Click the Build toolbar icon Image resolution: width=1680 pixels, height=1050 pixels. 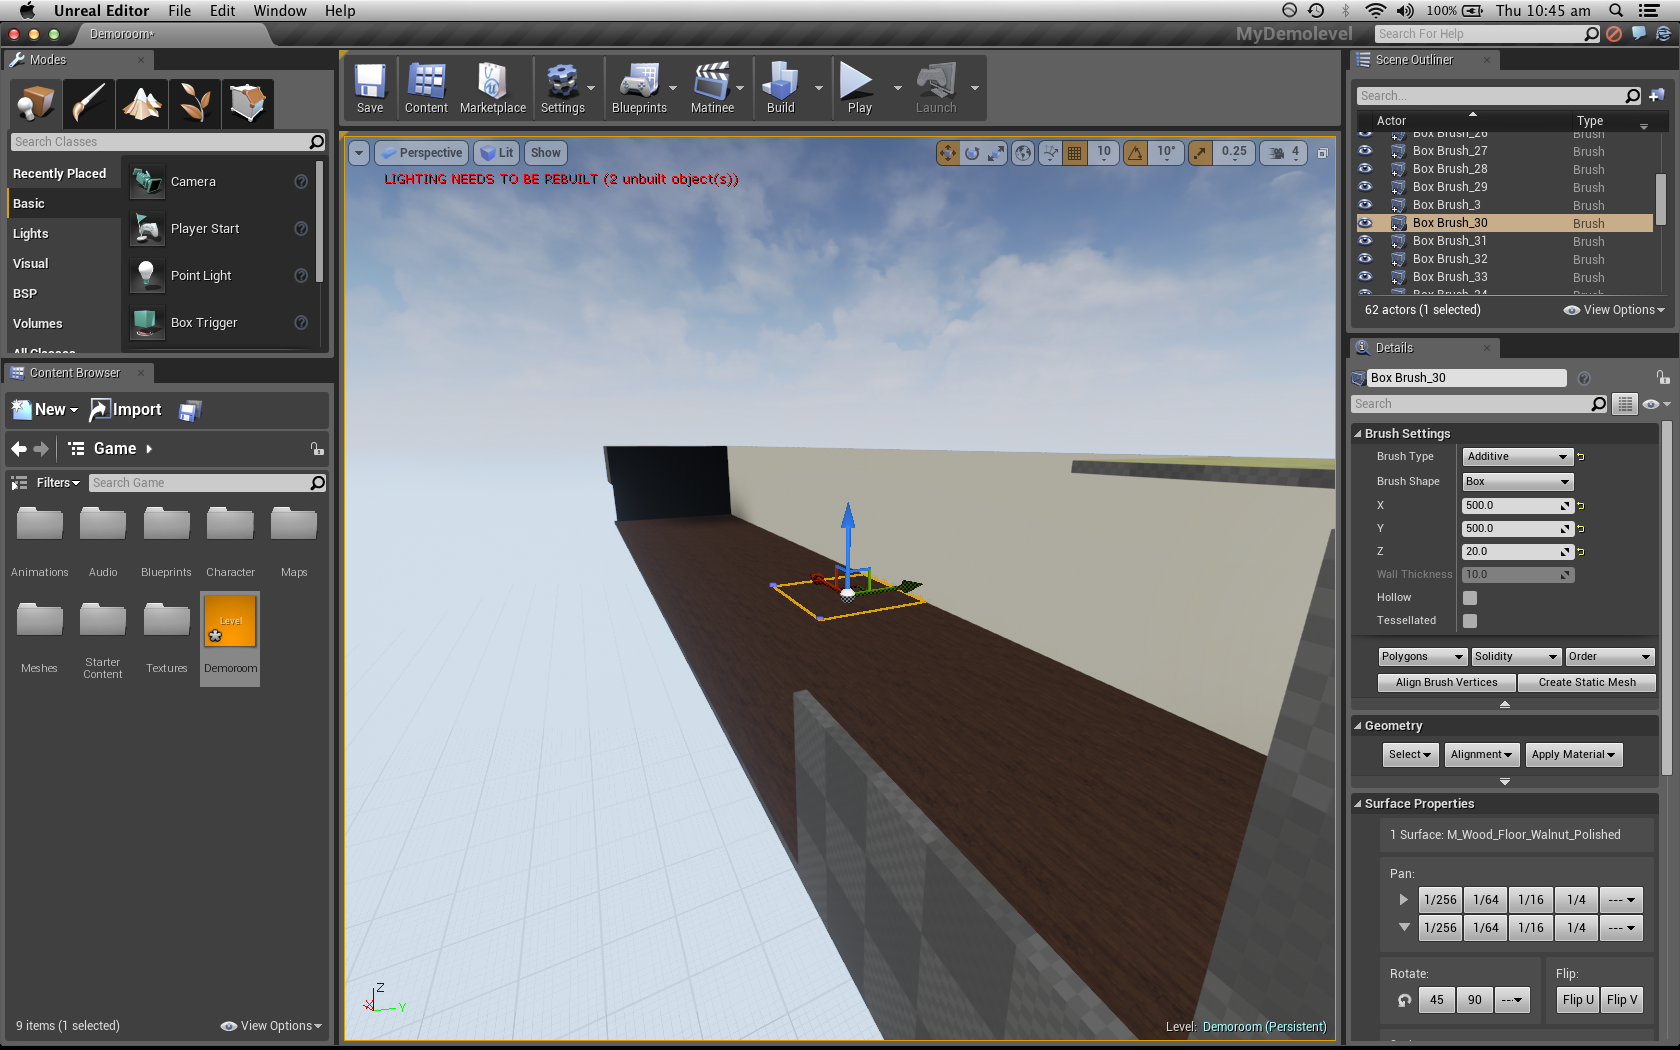(780, 88)
